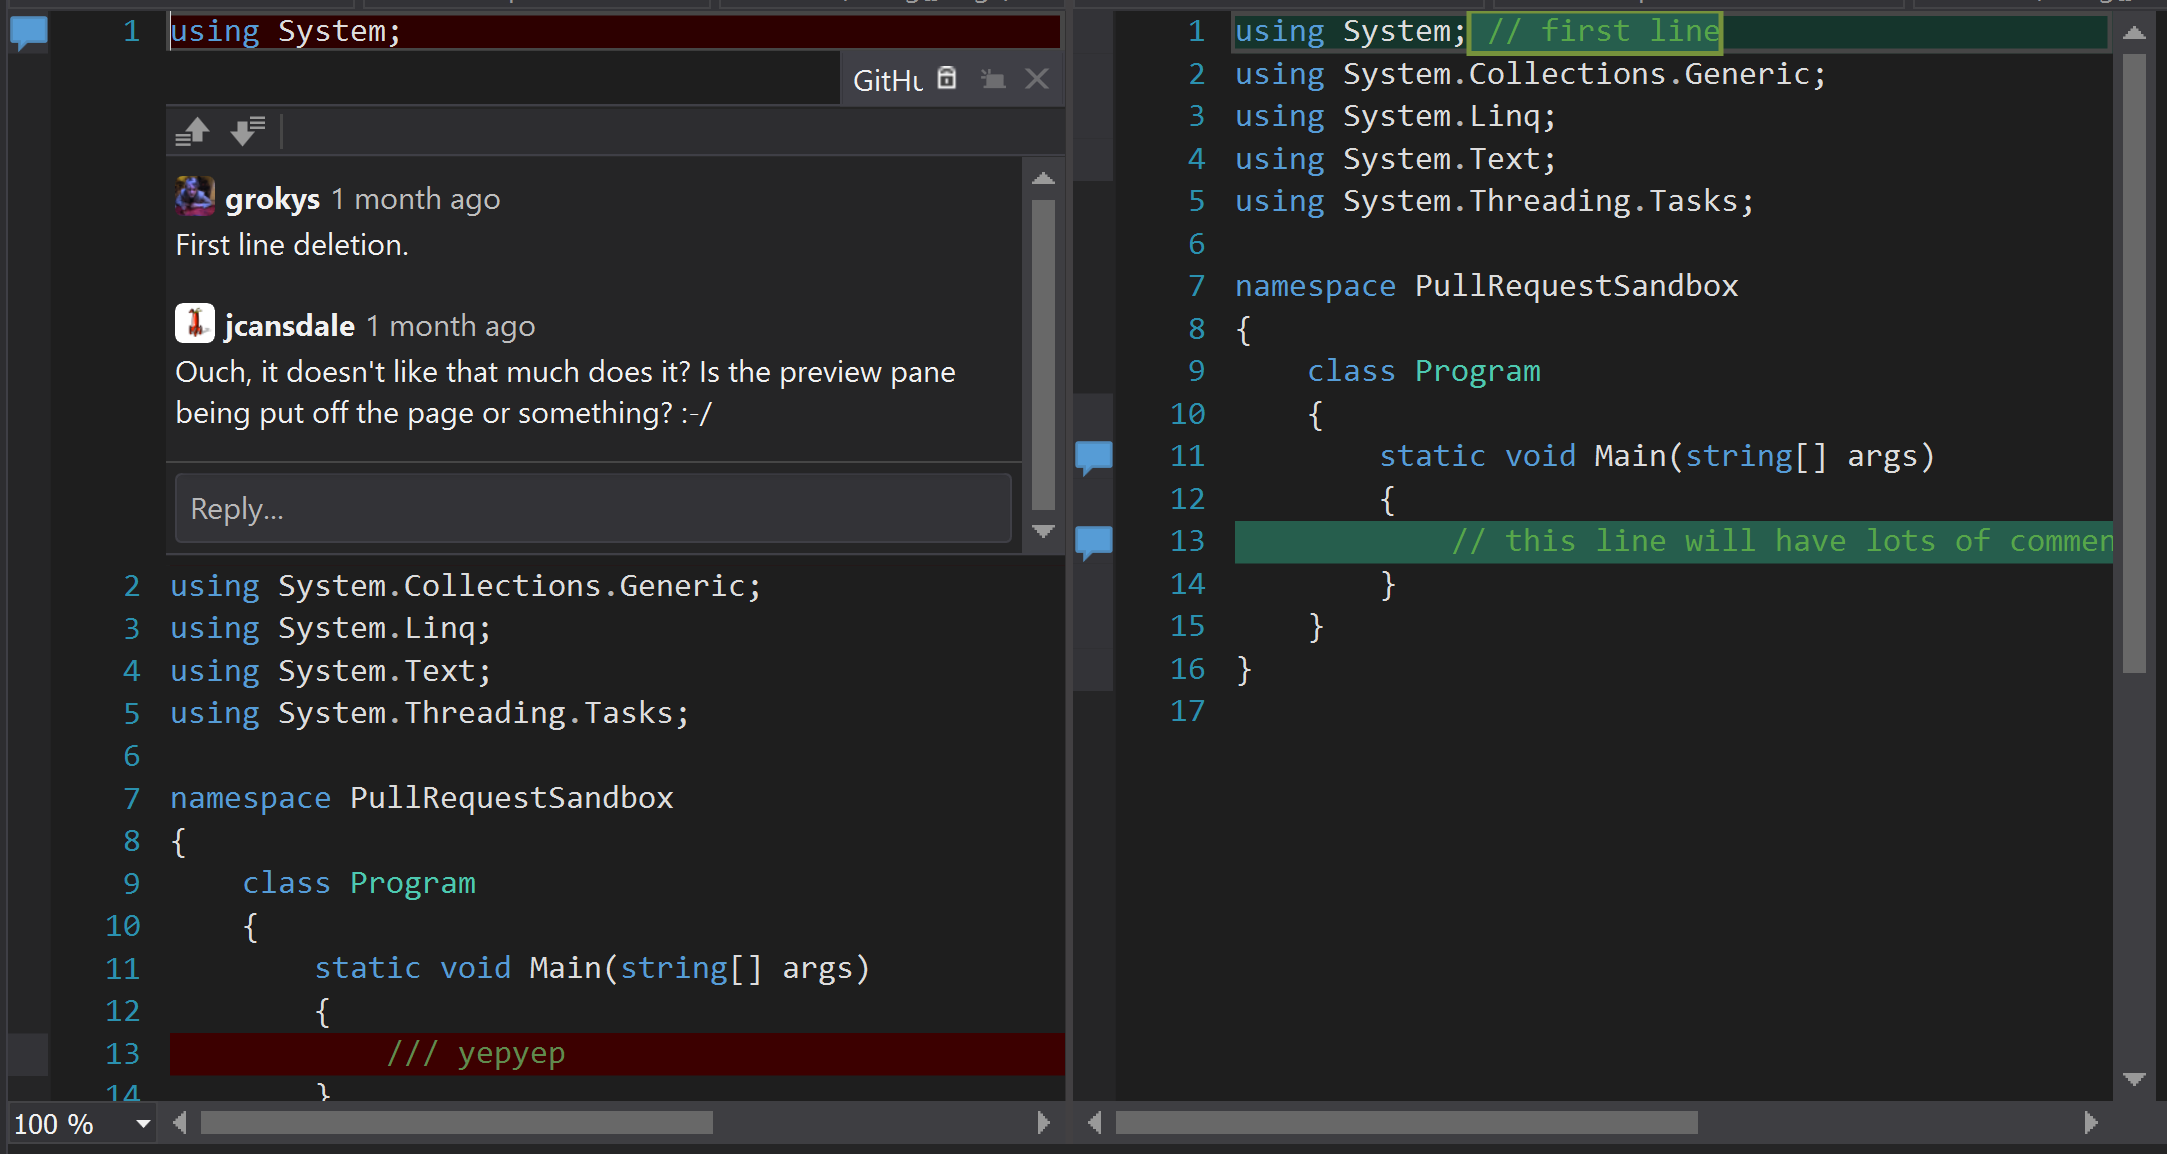
Task: Click grokys username link
Action: (x=272, y=200)
